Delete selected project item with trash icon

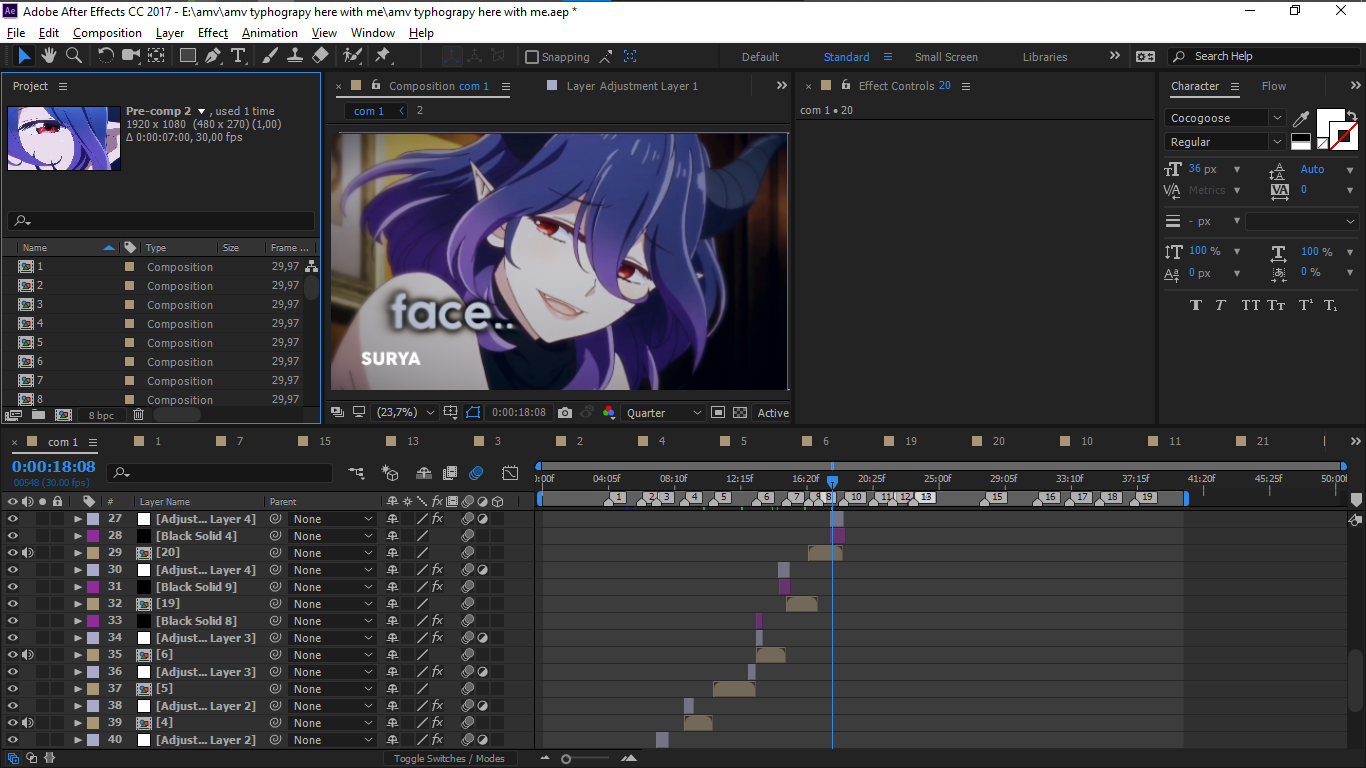[x=139, y=414]
